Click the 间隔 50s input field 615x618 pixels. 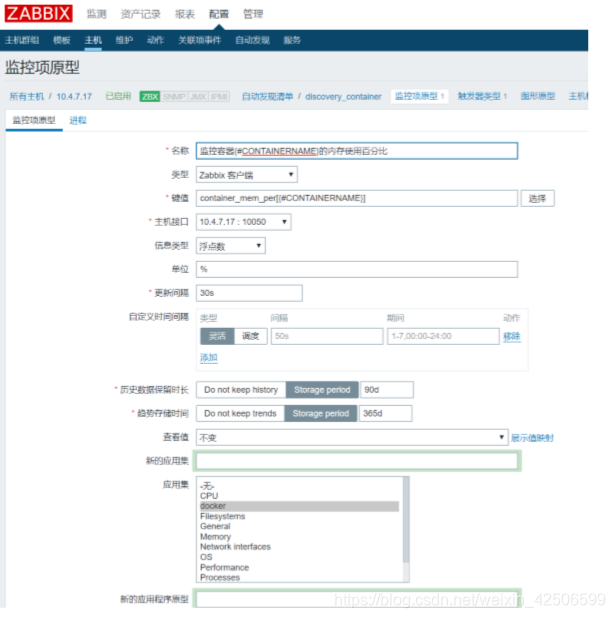(327, 336)
